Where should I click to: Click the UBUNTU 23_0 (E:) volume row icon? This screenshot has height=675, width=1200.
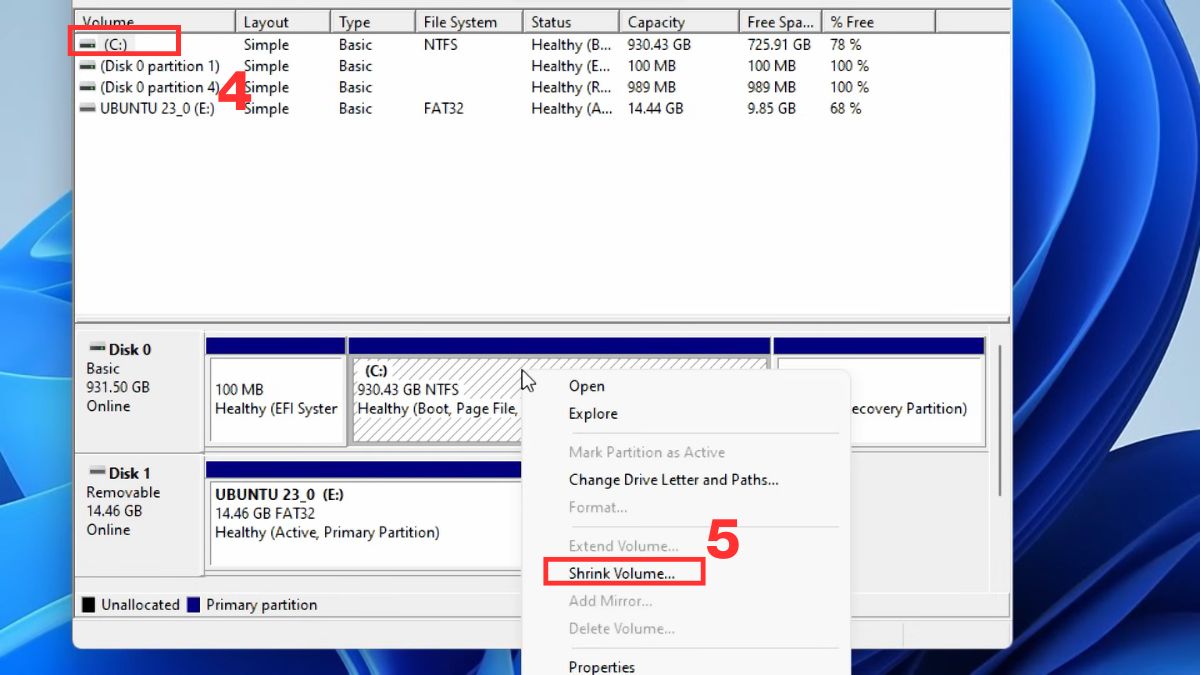tap(88, 109)
